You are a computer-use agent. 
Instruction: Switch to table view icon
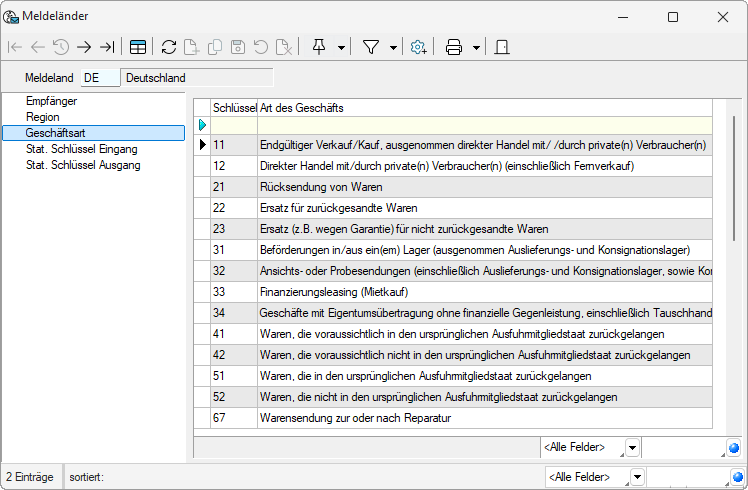tap(138, 47)
